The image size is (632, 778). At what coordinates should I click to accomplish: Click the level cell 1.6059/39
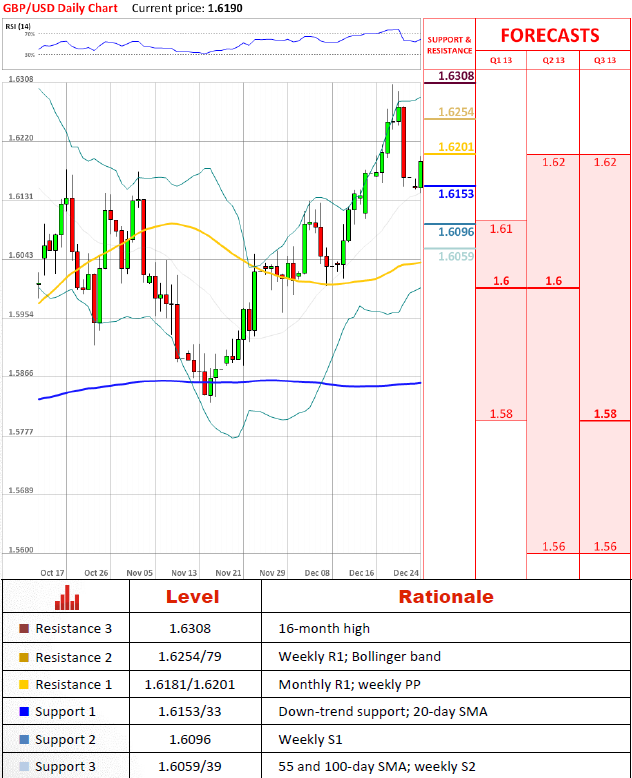coord(190,767)
